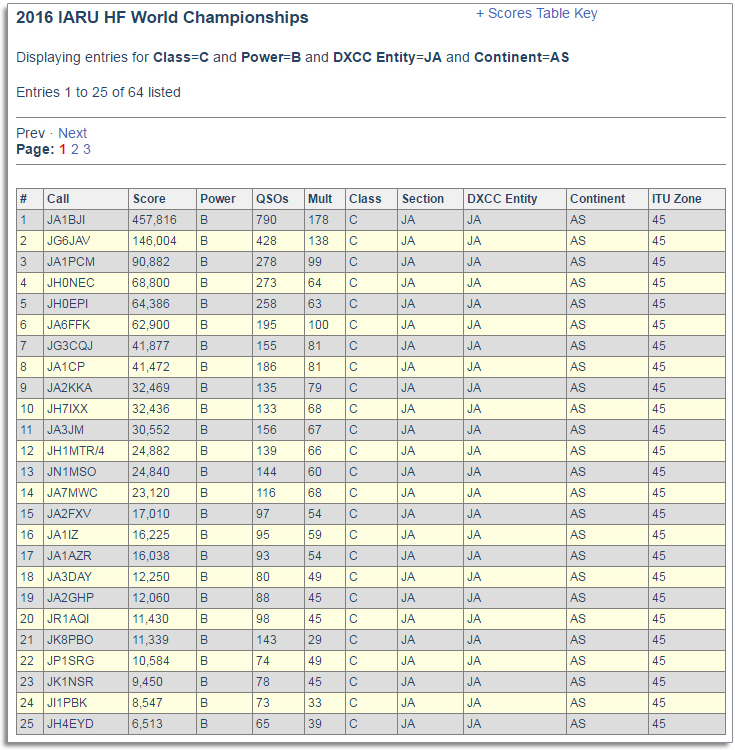Click the ITU Zone column header

[x=677, y=199]
